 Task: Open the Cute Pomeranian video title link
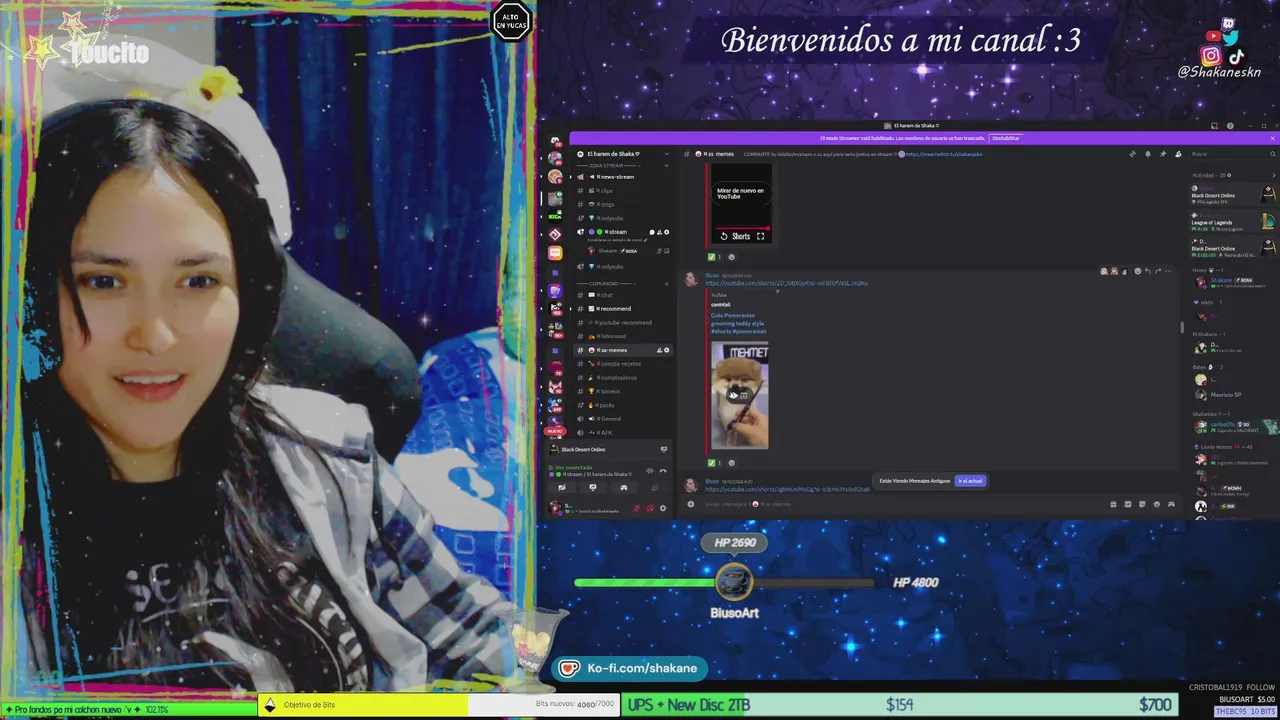(738, 322)
